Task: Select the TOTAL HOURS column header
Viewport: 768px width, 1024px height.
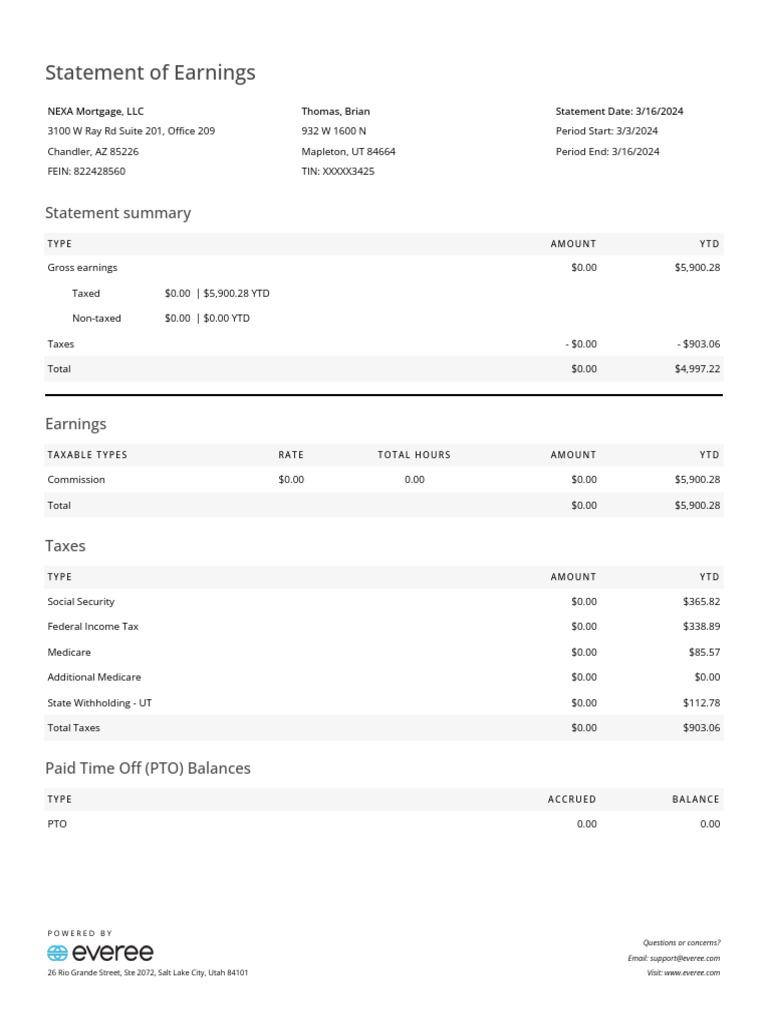Action: click(414, 455)
